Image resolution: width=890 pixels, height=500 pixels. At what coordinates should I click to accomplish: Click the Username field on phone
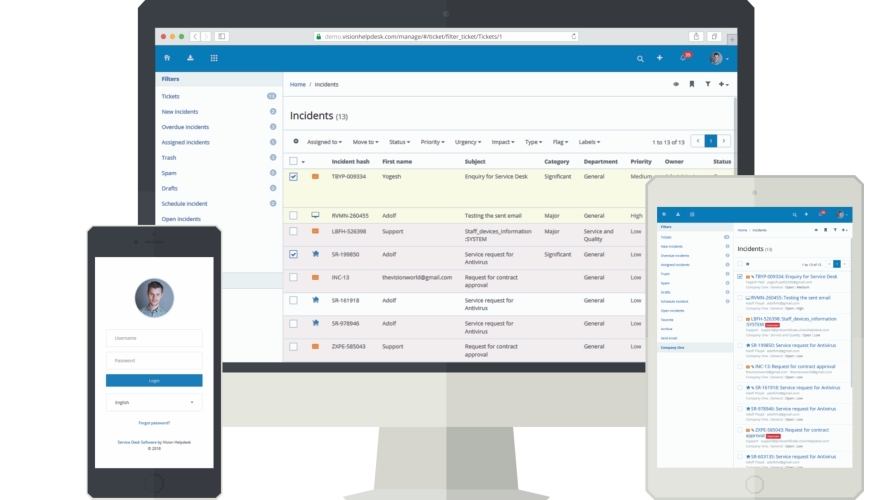[x=154, y=338]
